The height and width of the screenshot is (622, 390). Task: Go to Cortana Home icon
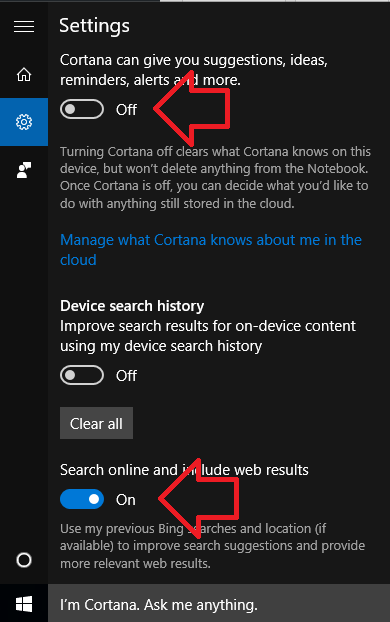tap(24, 74)
